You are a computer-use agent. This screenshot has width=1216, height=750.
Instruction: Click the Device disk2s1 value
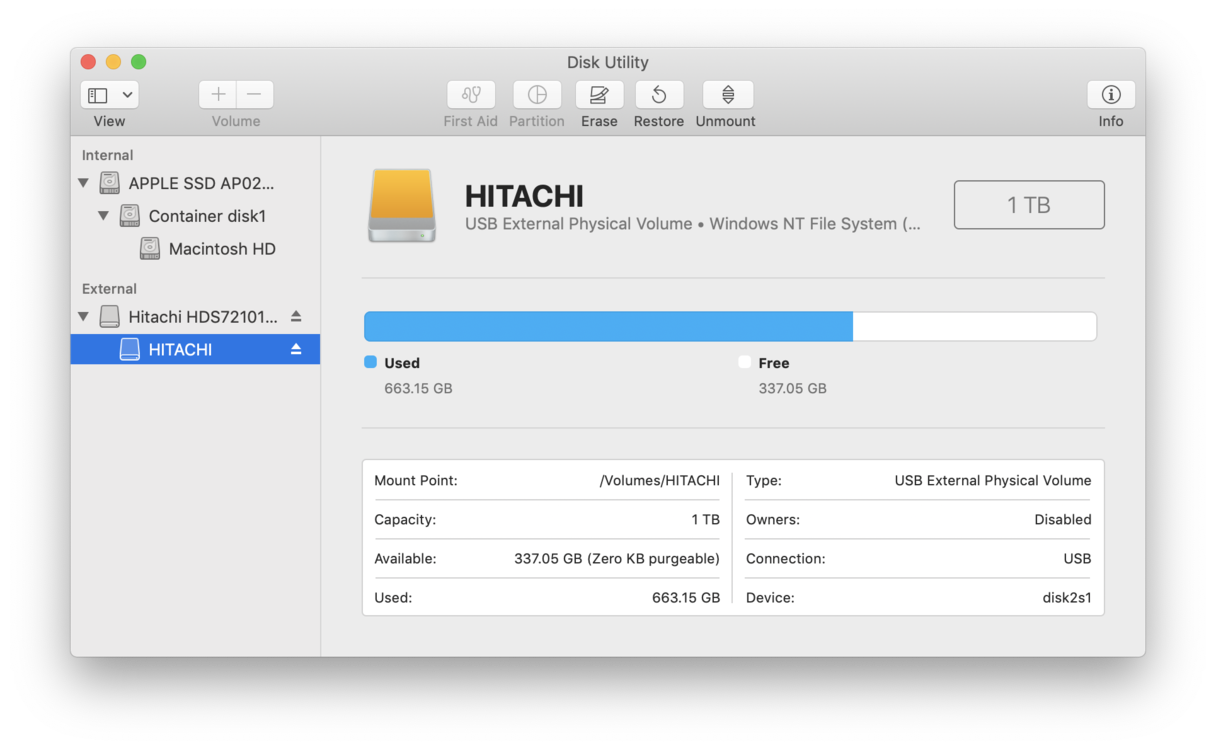1067,598
